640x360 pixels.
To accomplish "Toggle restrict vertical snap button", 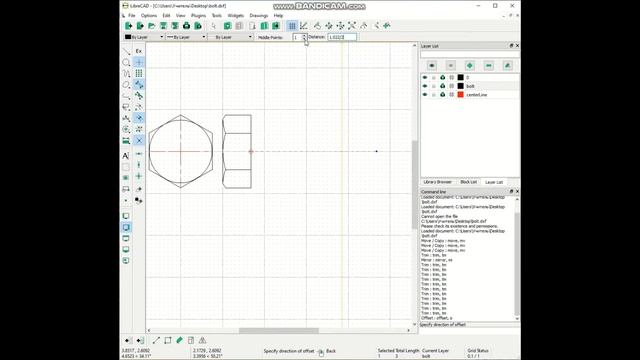I will 139,165.
